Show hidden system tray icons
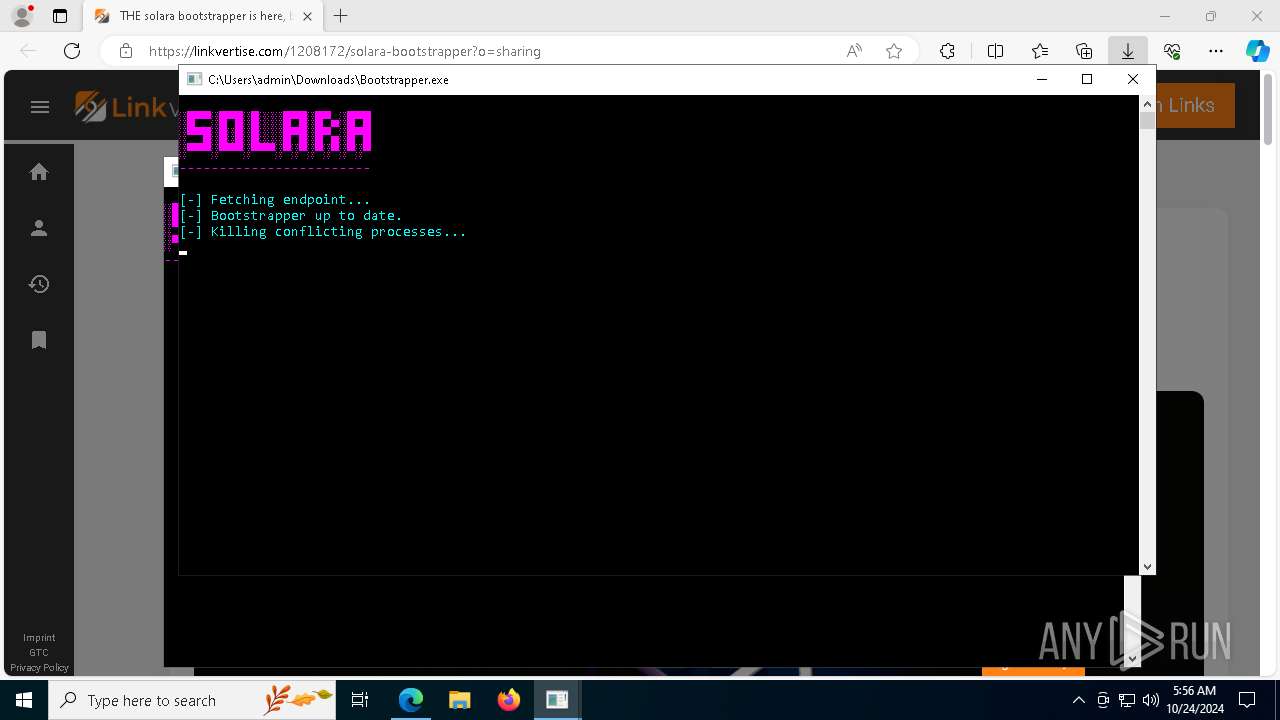Image resolution: width=1280 pixels, height=720 pixels. [1078, 700]
